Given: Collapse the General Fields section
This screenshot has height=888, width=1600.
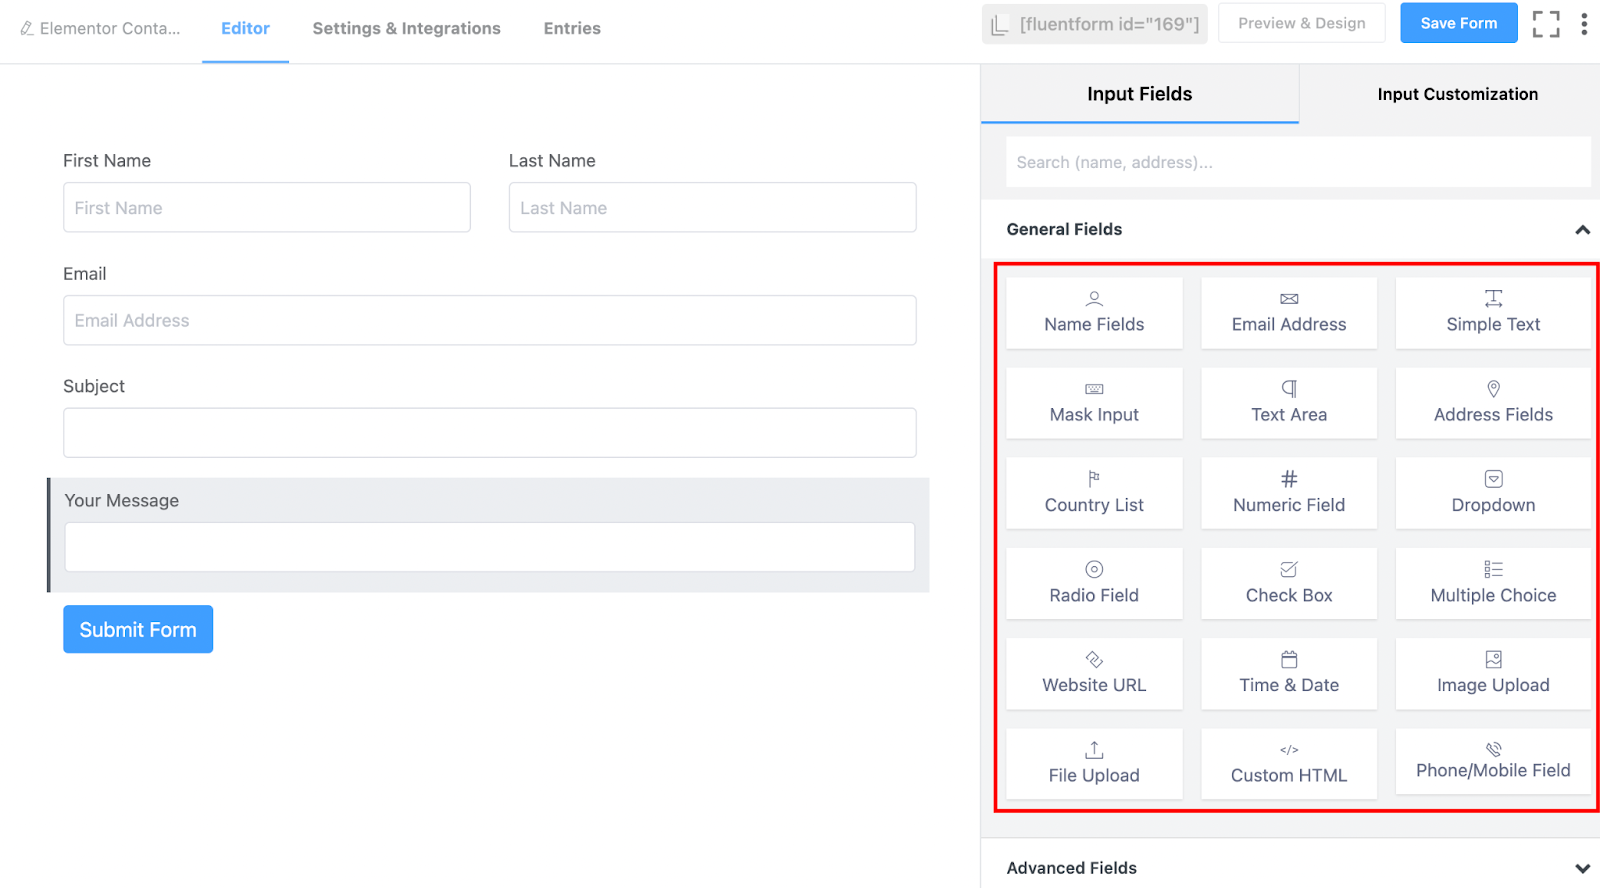Looking at the screenshot, I should 1582,230.
